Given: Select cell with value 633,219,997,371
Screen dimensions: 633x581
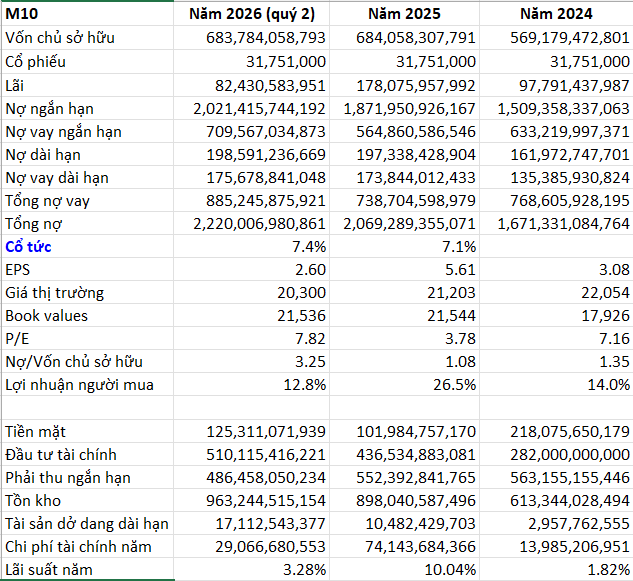Looking at the screenshot, I should coord(556,132).
